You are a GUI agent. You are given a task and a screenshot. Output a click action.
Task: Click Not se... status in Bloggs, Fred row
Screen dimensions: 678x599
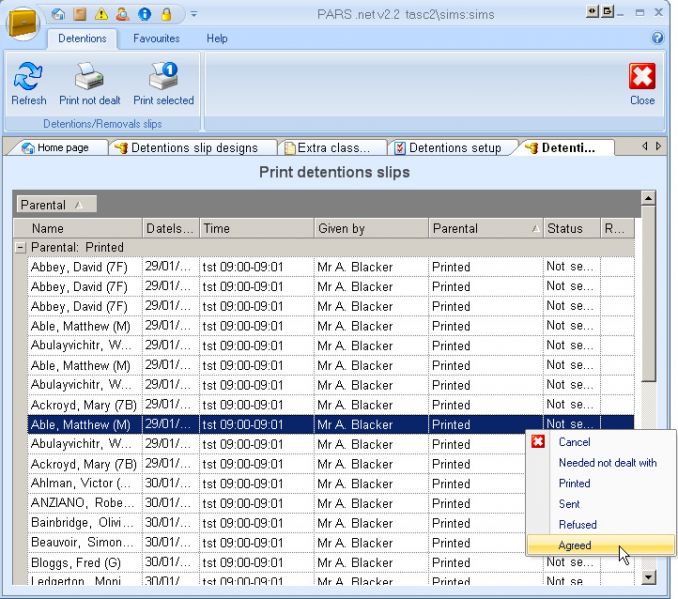570,562
